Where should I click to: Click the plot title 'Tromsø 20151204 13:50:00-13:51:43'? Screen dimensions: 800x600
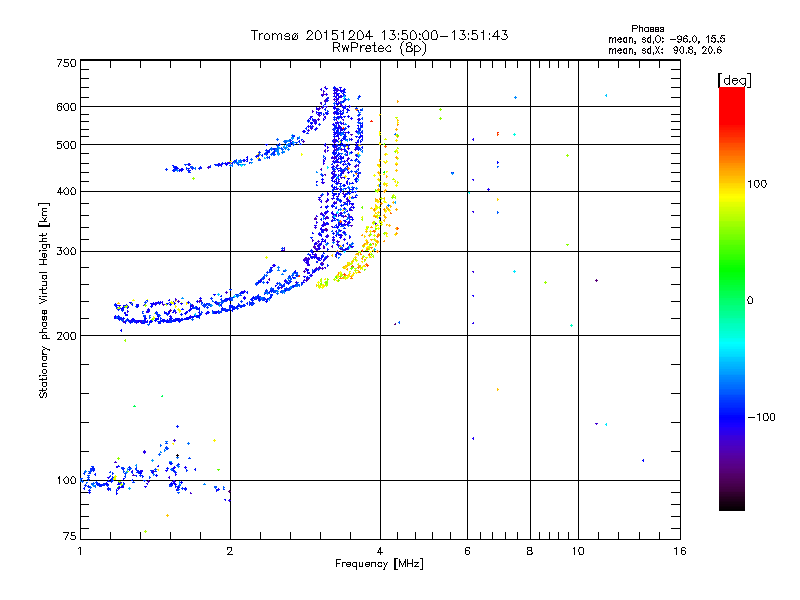pos(379,35)
